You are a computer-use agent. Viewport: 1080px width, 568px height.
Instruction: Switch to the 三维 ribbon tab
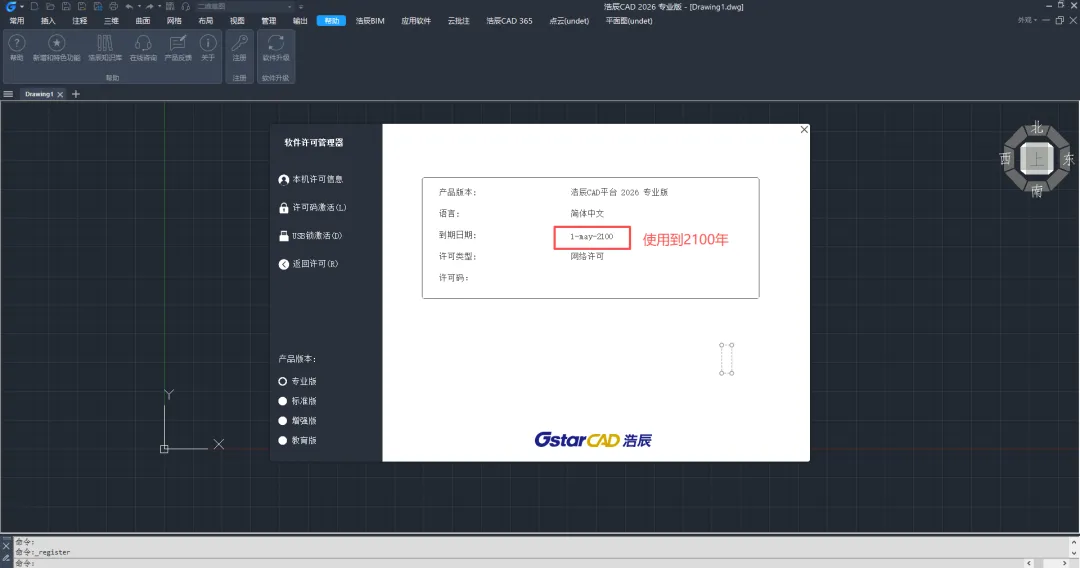tap(111, 21)
